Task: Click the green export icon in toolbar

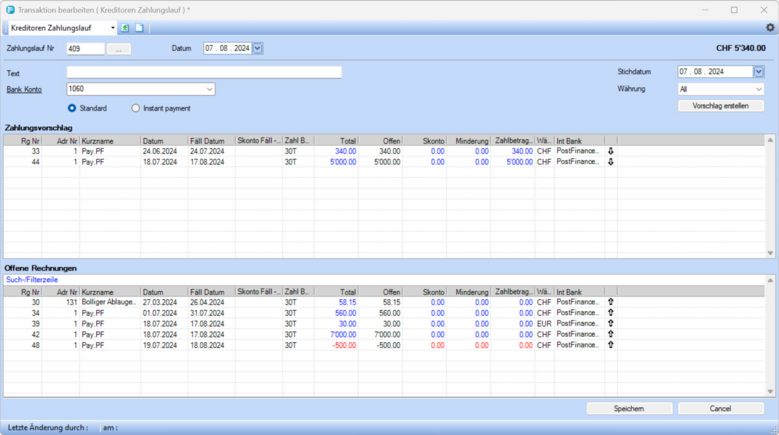Action: click(x=126, y=28)
